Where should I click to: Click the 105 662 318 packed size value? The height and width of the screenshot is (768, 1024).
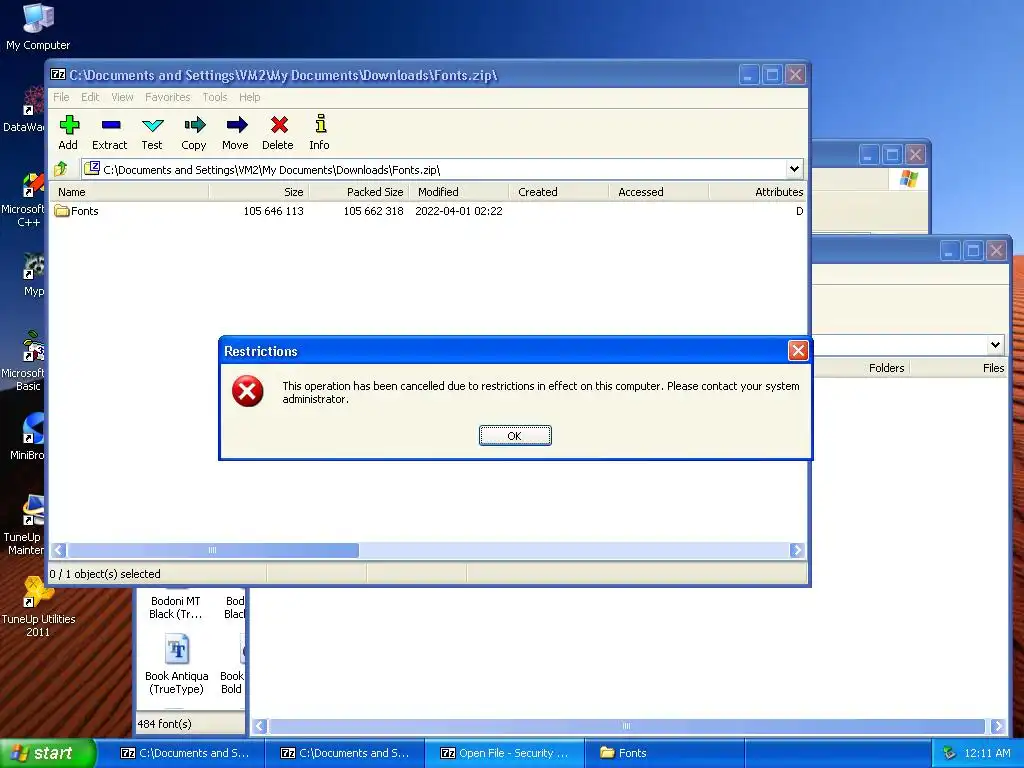pos(374,211)
